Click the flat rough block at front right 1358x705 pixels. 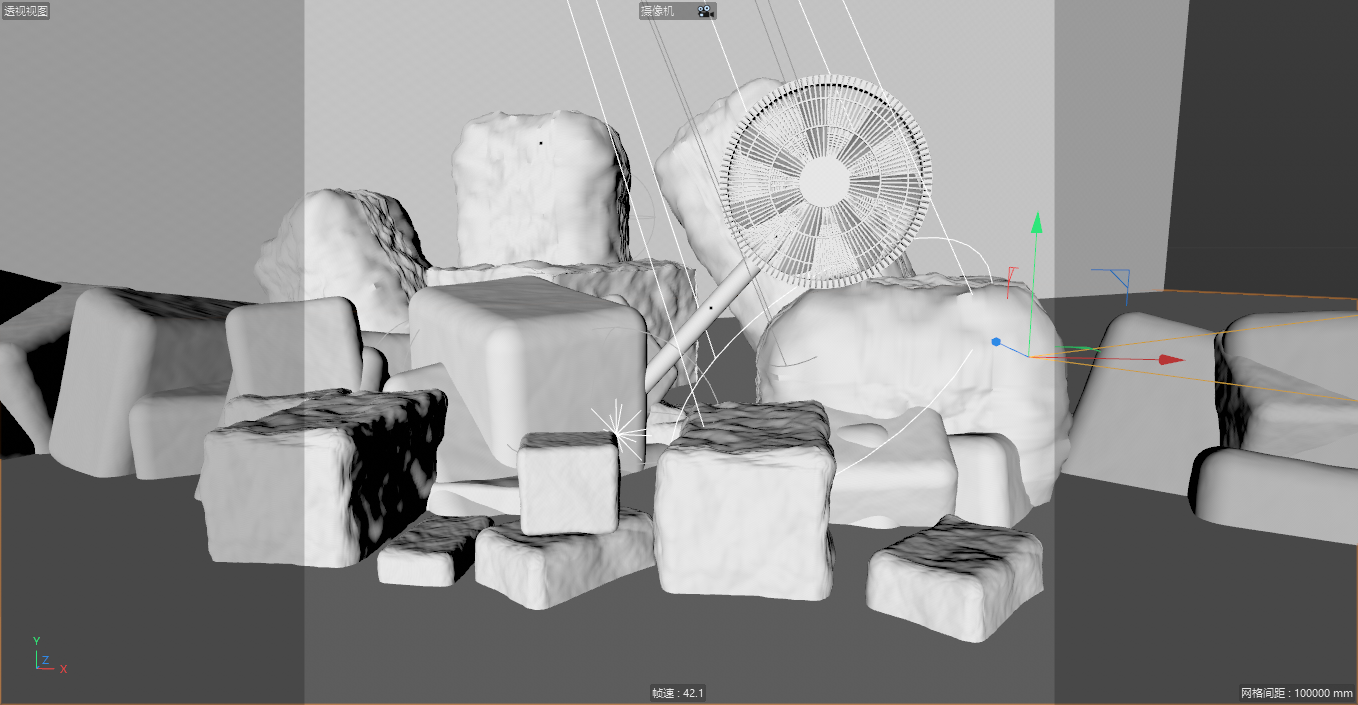tap(953, 578)
